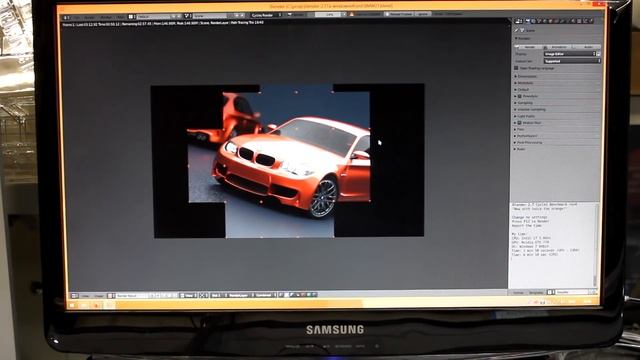Open the Display dropdown showing Image Editor

pyautogui.click(x=570, y=54)
